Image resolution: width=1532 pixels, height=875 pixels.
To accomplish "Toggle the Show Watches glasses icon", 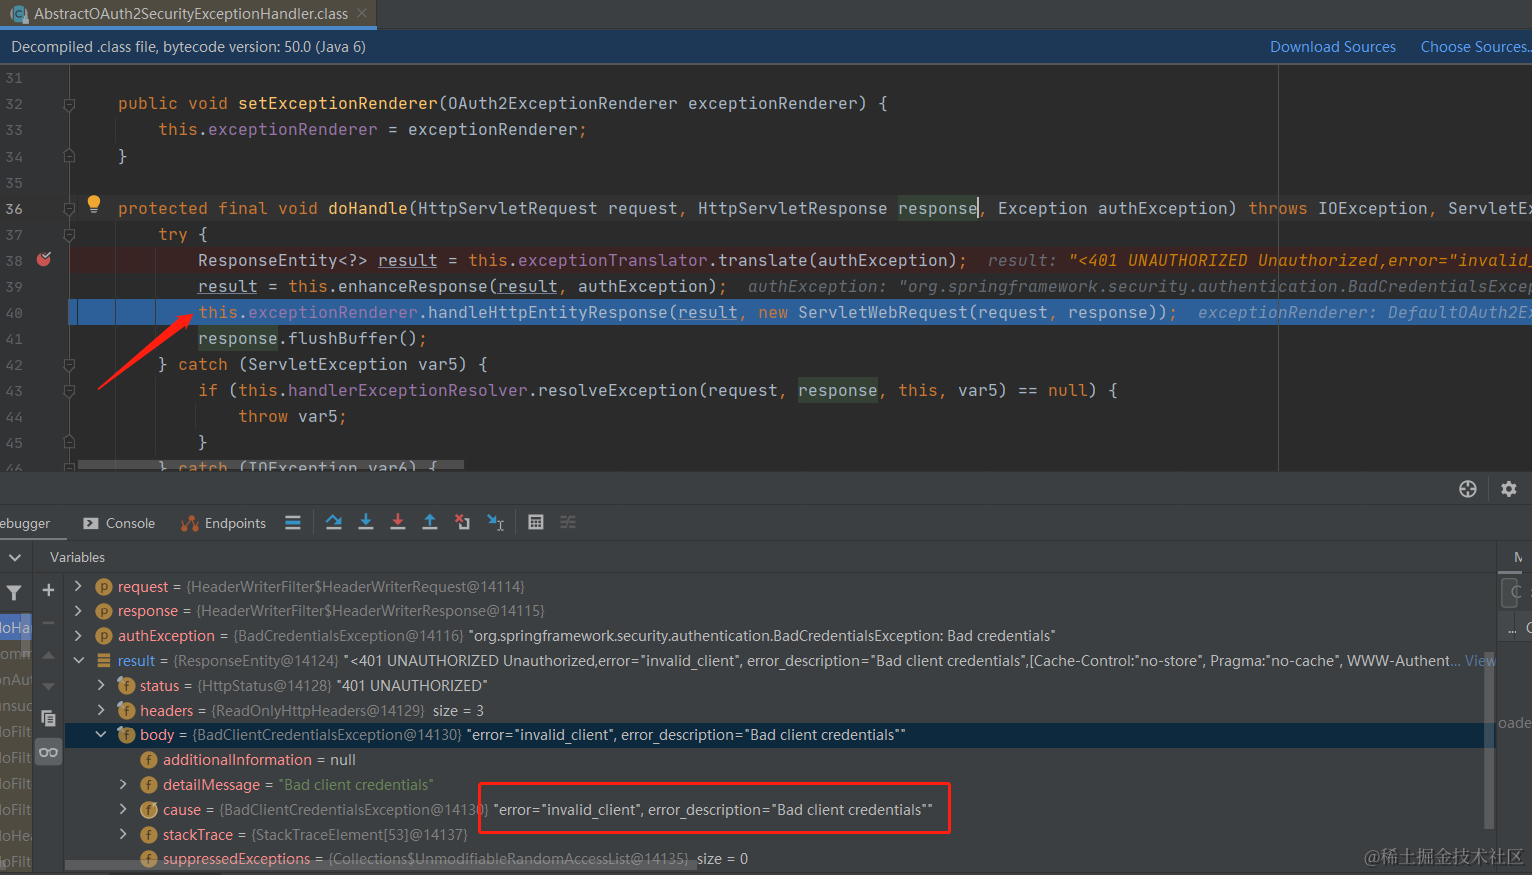I will 48,752.
